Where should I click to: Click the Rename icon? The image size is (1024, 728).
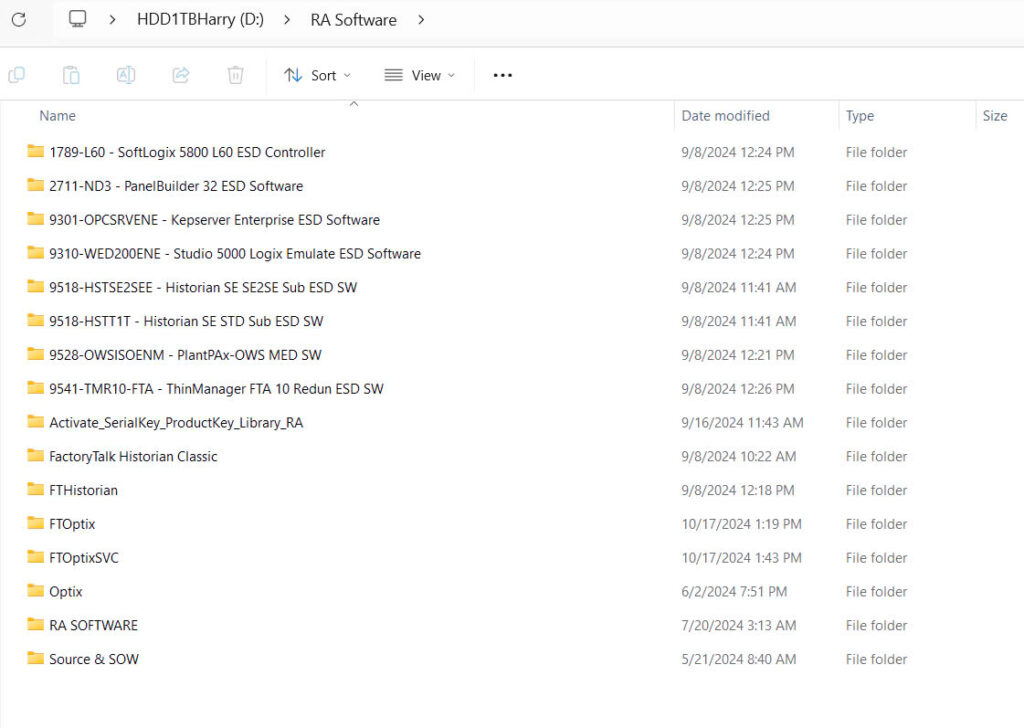[x=125, y=75]
